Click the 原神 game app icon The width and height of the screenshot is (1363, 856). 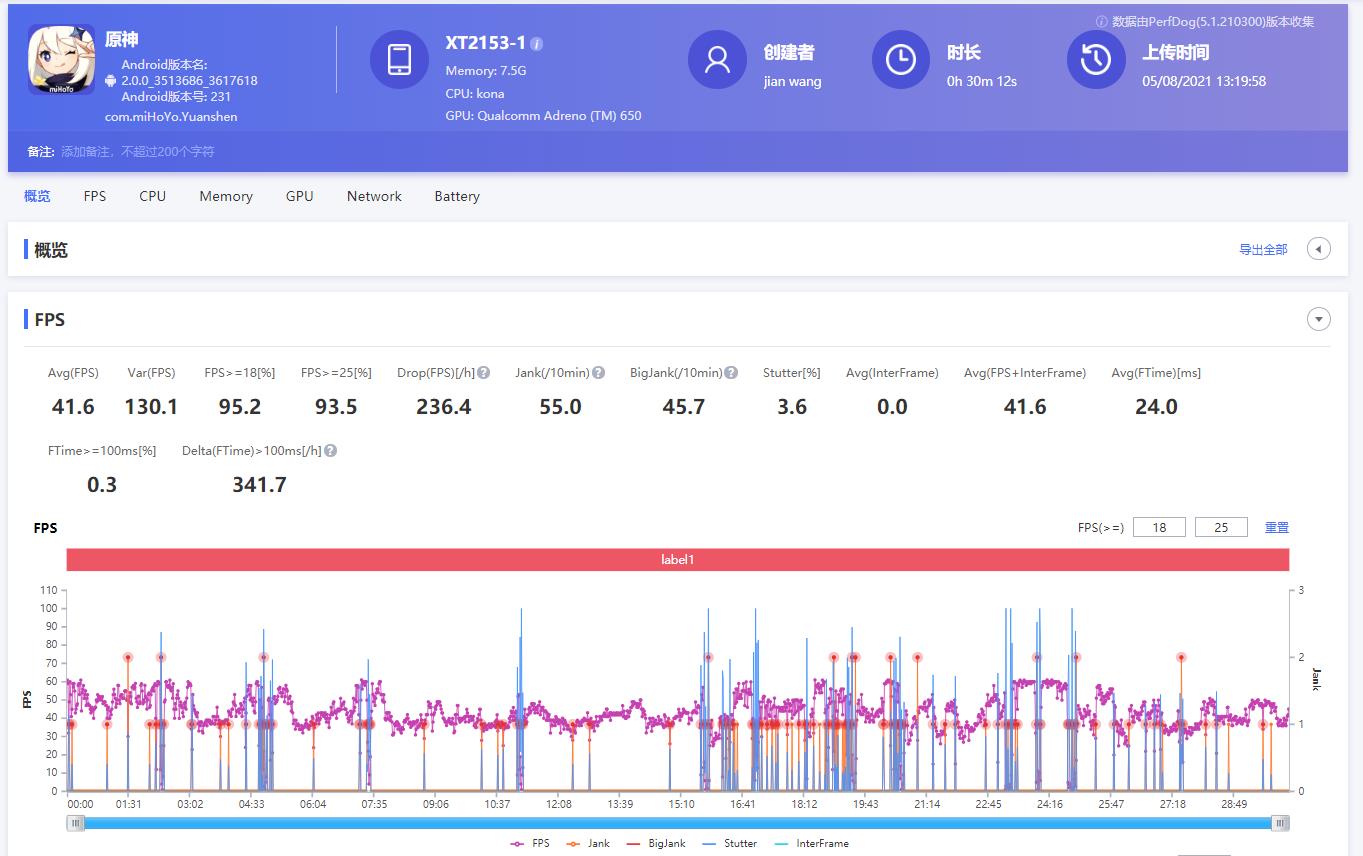[60, 59]
